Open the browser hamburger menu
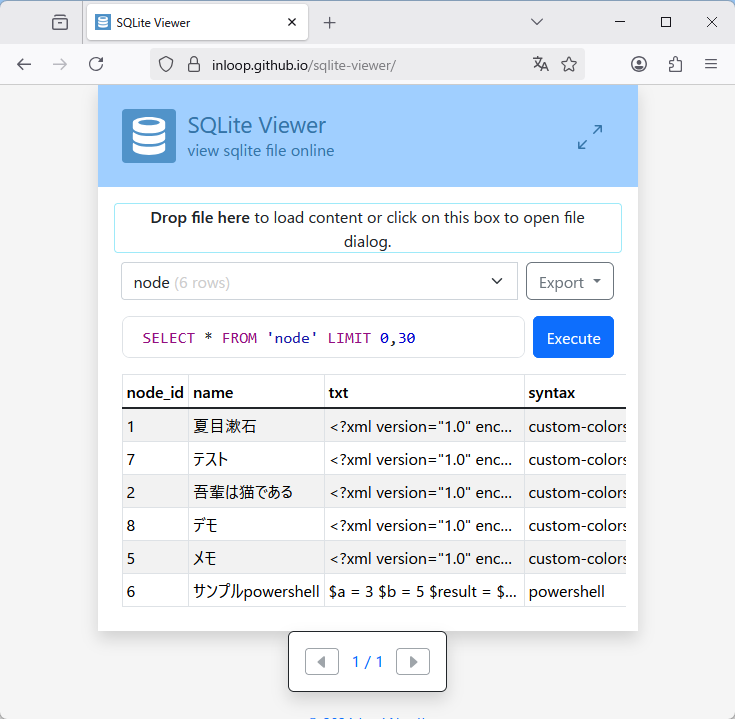 711,64
